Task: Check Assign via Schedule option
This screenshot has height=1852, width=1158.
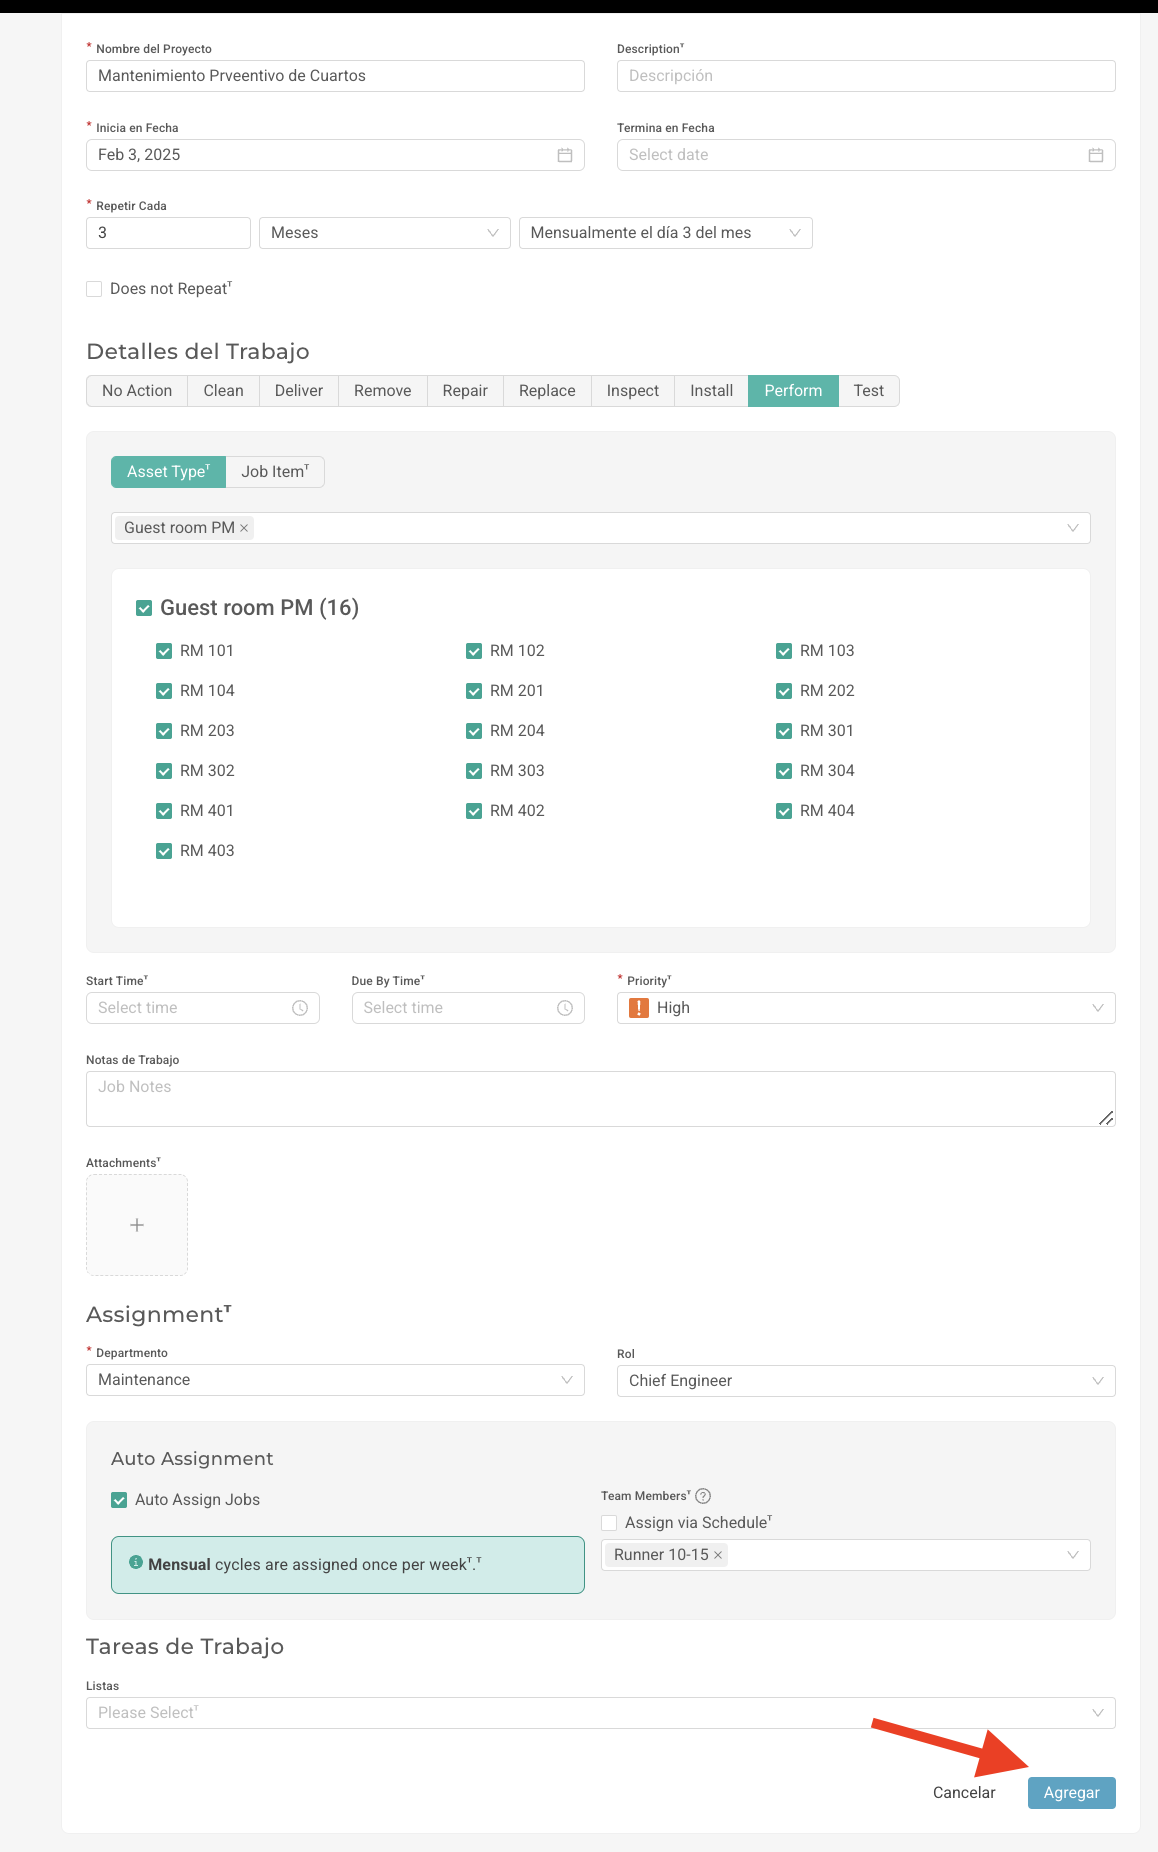Action: pos(609,1523)
